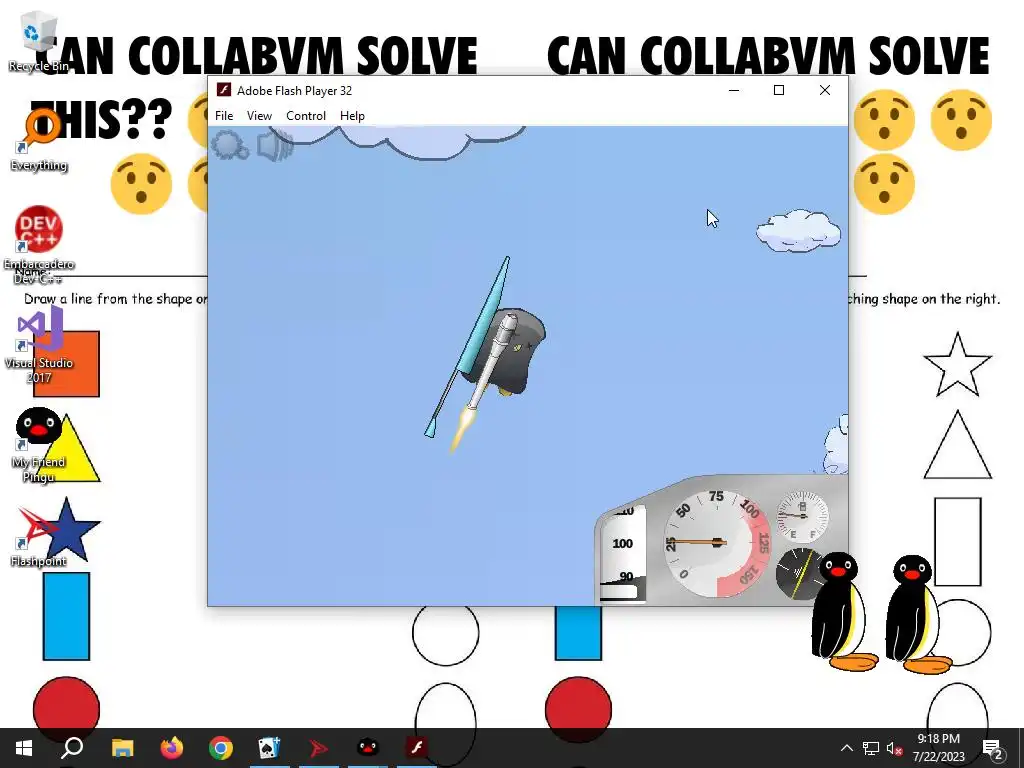Image resolution: width=1024 pixels, height=768 pixels.
Task: Maximize the Adobe Flash Player window
Action: tap(778, 90)
